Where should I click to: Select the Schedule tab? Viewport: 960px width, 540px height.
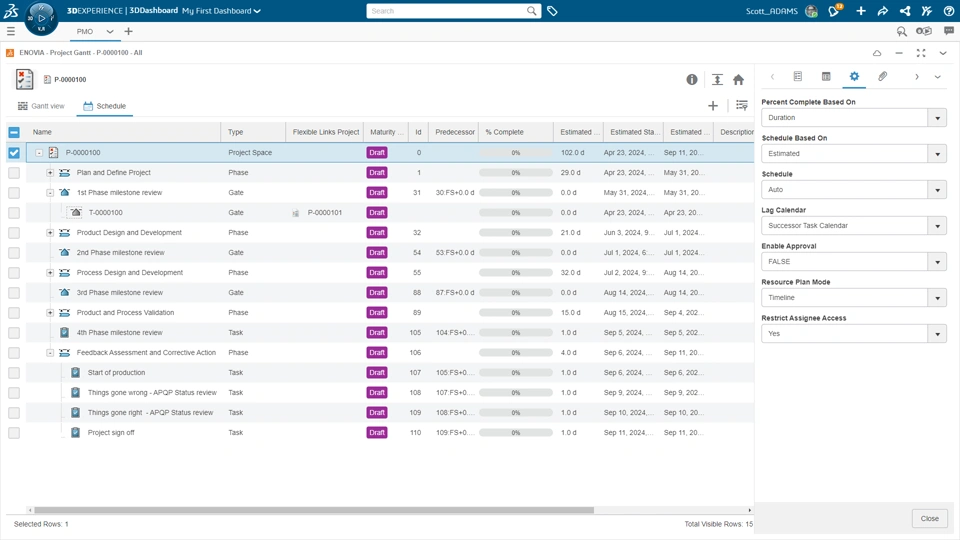pyautogui.click(x=105, y=106)
